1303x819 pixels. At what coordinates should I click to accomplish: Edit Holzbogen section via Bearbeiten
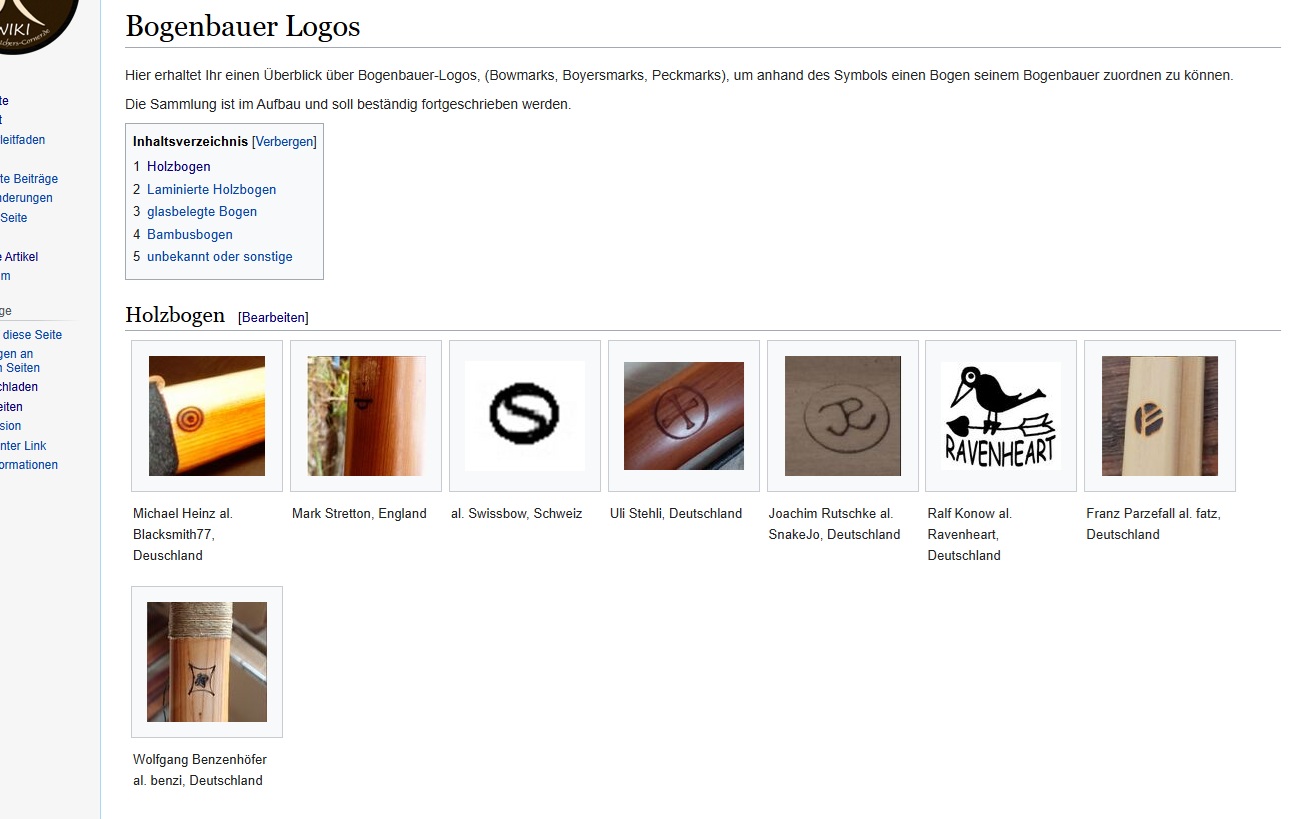pos(273,317)
